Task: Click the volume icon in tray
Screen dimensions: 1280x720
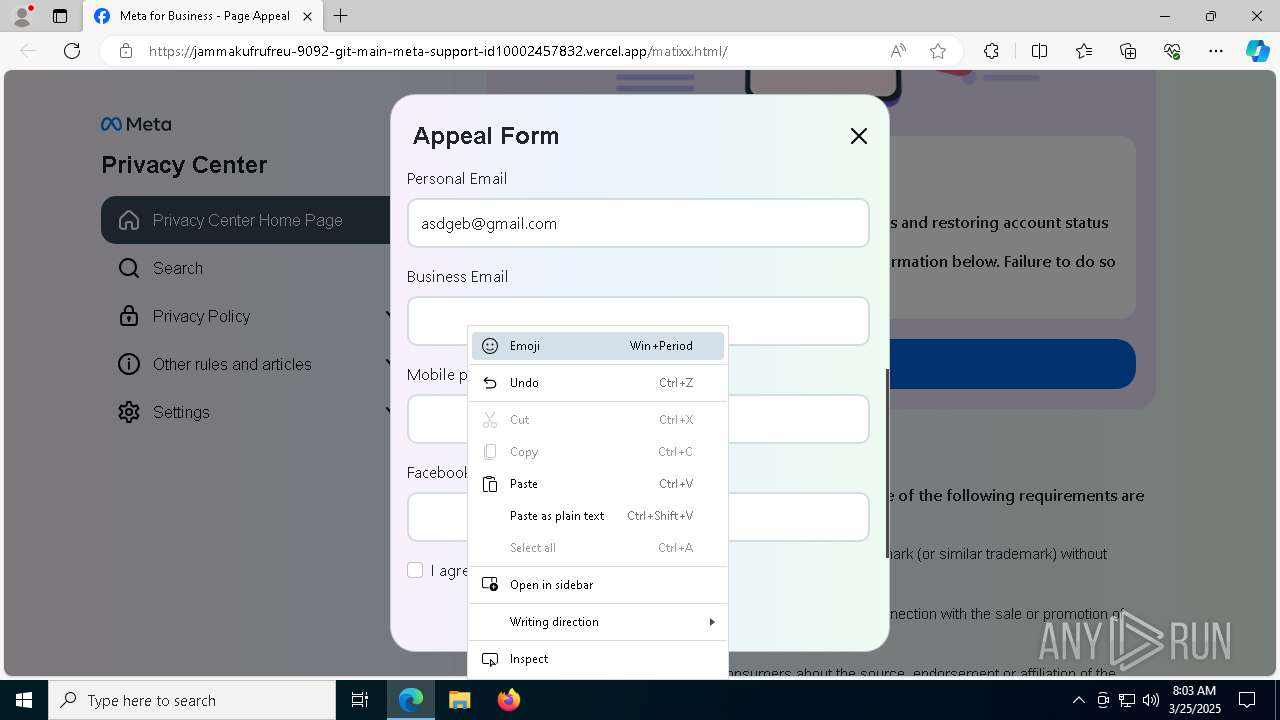Action: click(x=1150, y=700)
